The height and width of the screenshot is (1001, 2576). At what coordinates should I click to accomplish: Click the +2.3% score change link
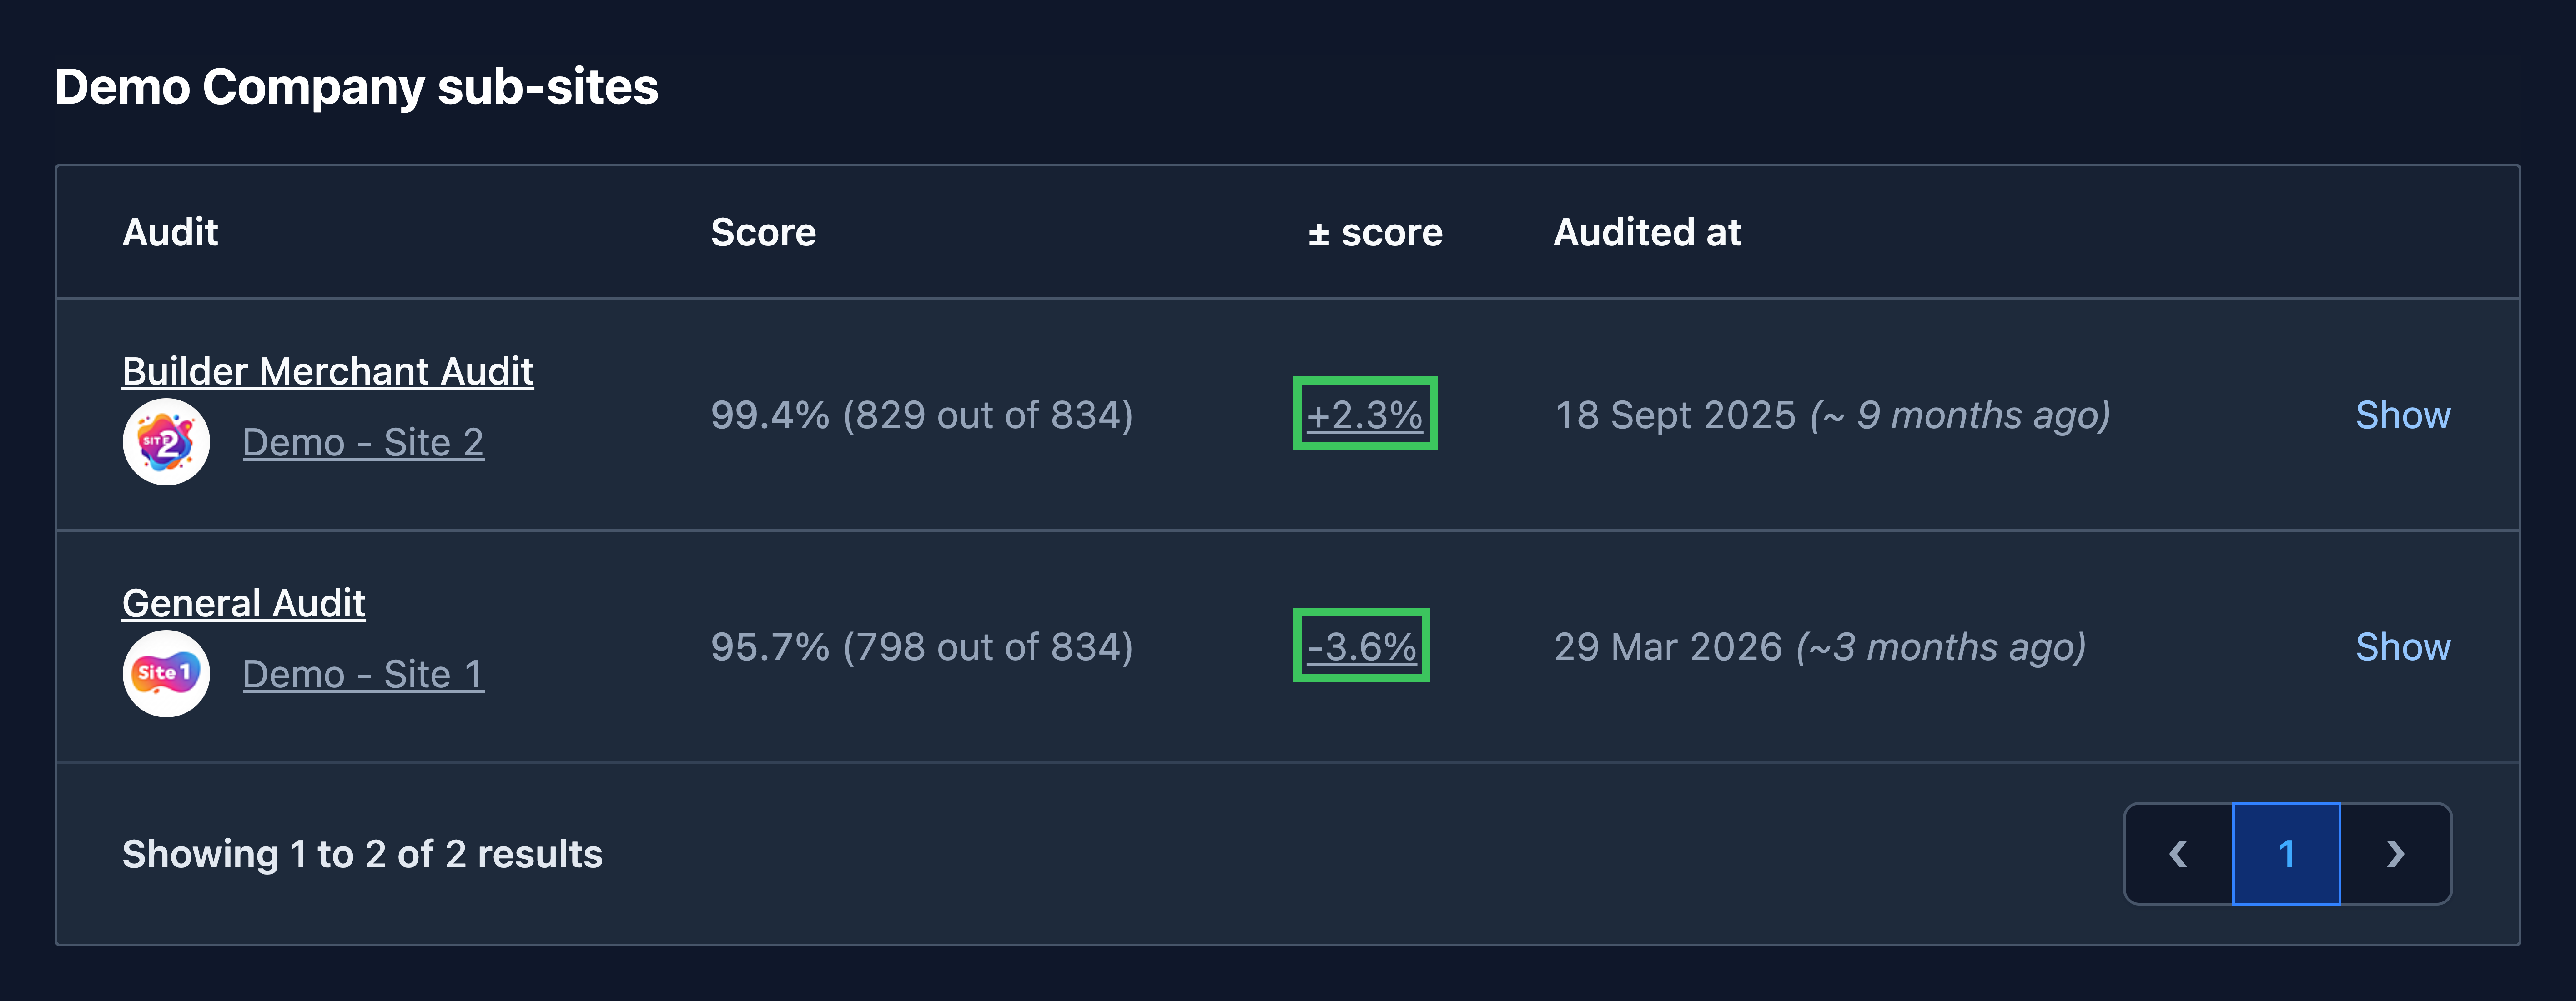point(1365,415)
